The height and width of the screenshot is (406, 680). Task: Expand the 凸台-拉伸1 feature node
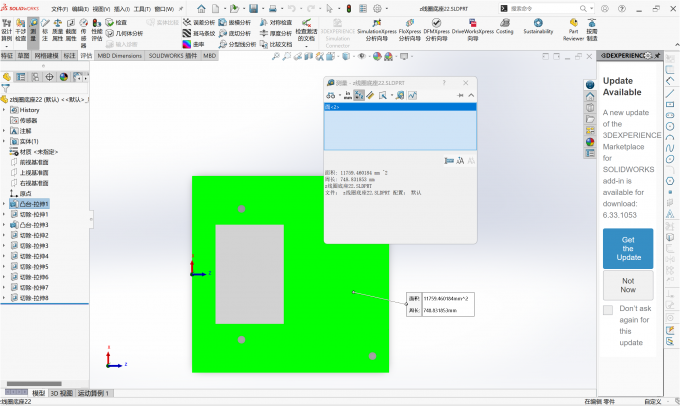coord(4,203)
